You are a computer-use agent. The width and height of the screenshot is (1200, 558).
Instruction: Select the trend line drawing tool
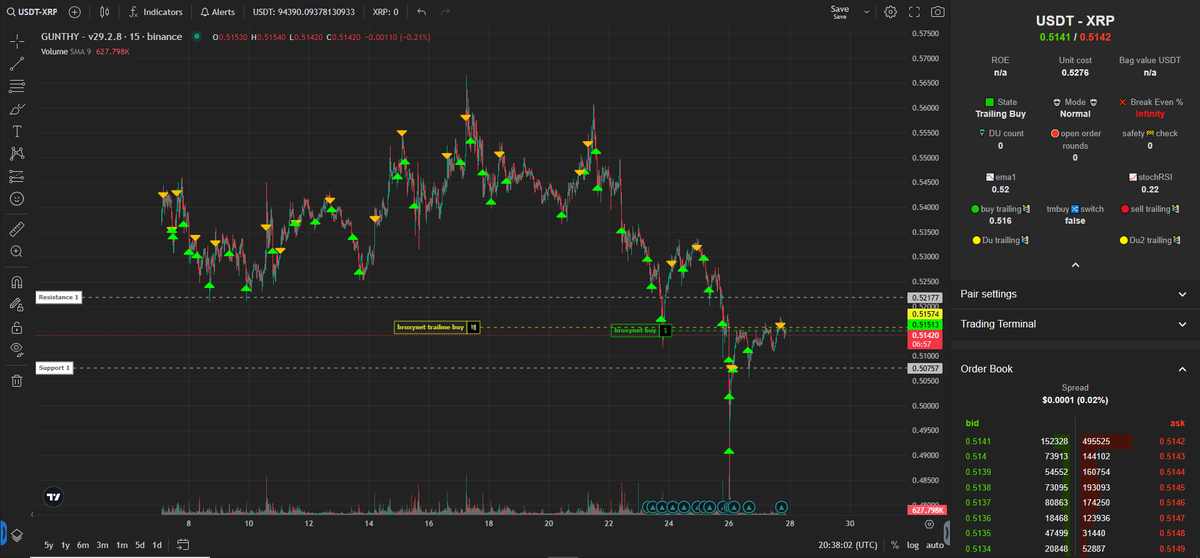point(16,63)
